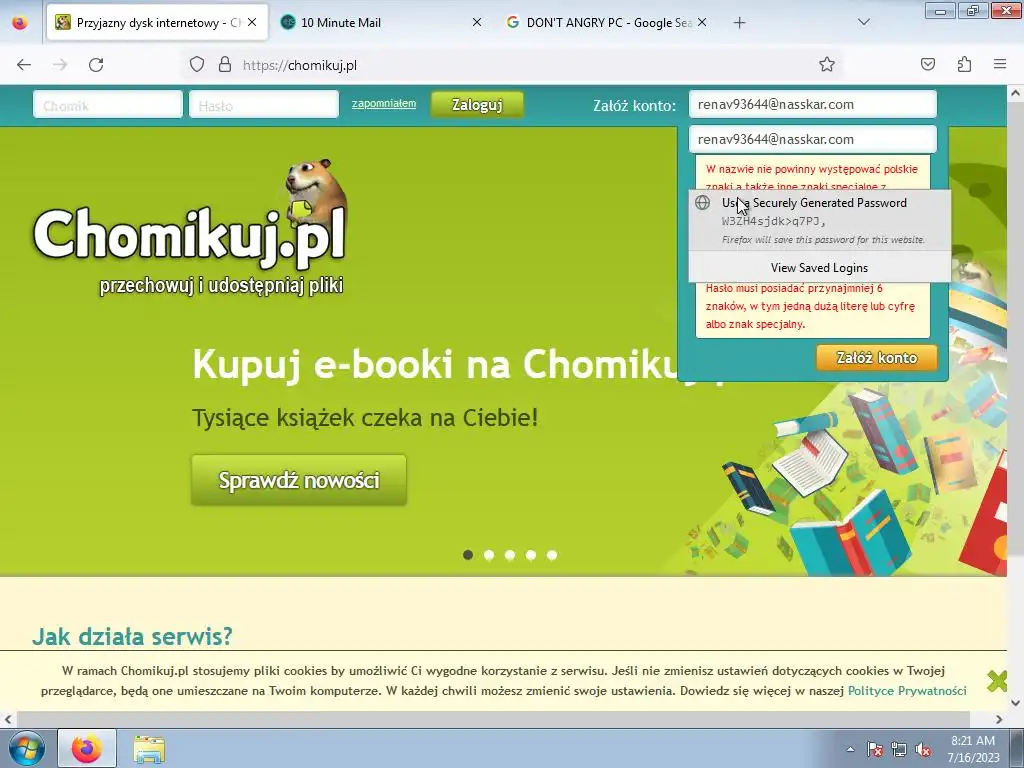Click the Action Center flag tray icon

874,749
